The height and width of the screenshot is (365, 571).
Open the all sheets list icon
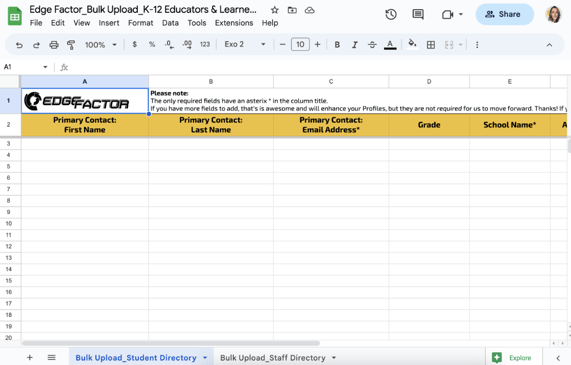[52, 357]
